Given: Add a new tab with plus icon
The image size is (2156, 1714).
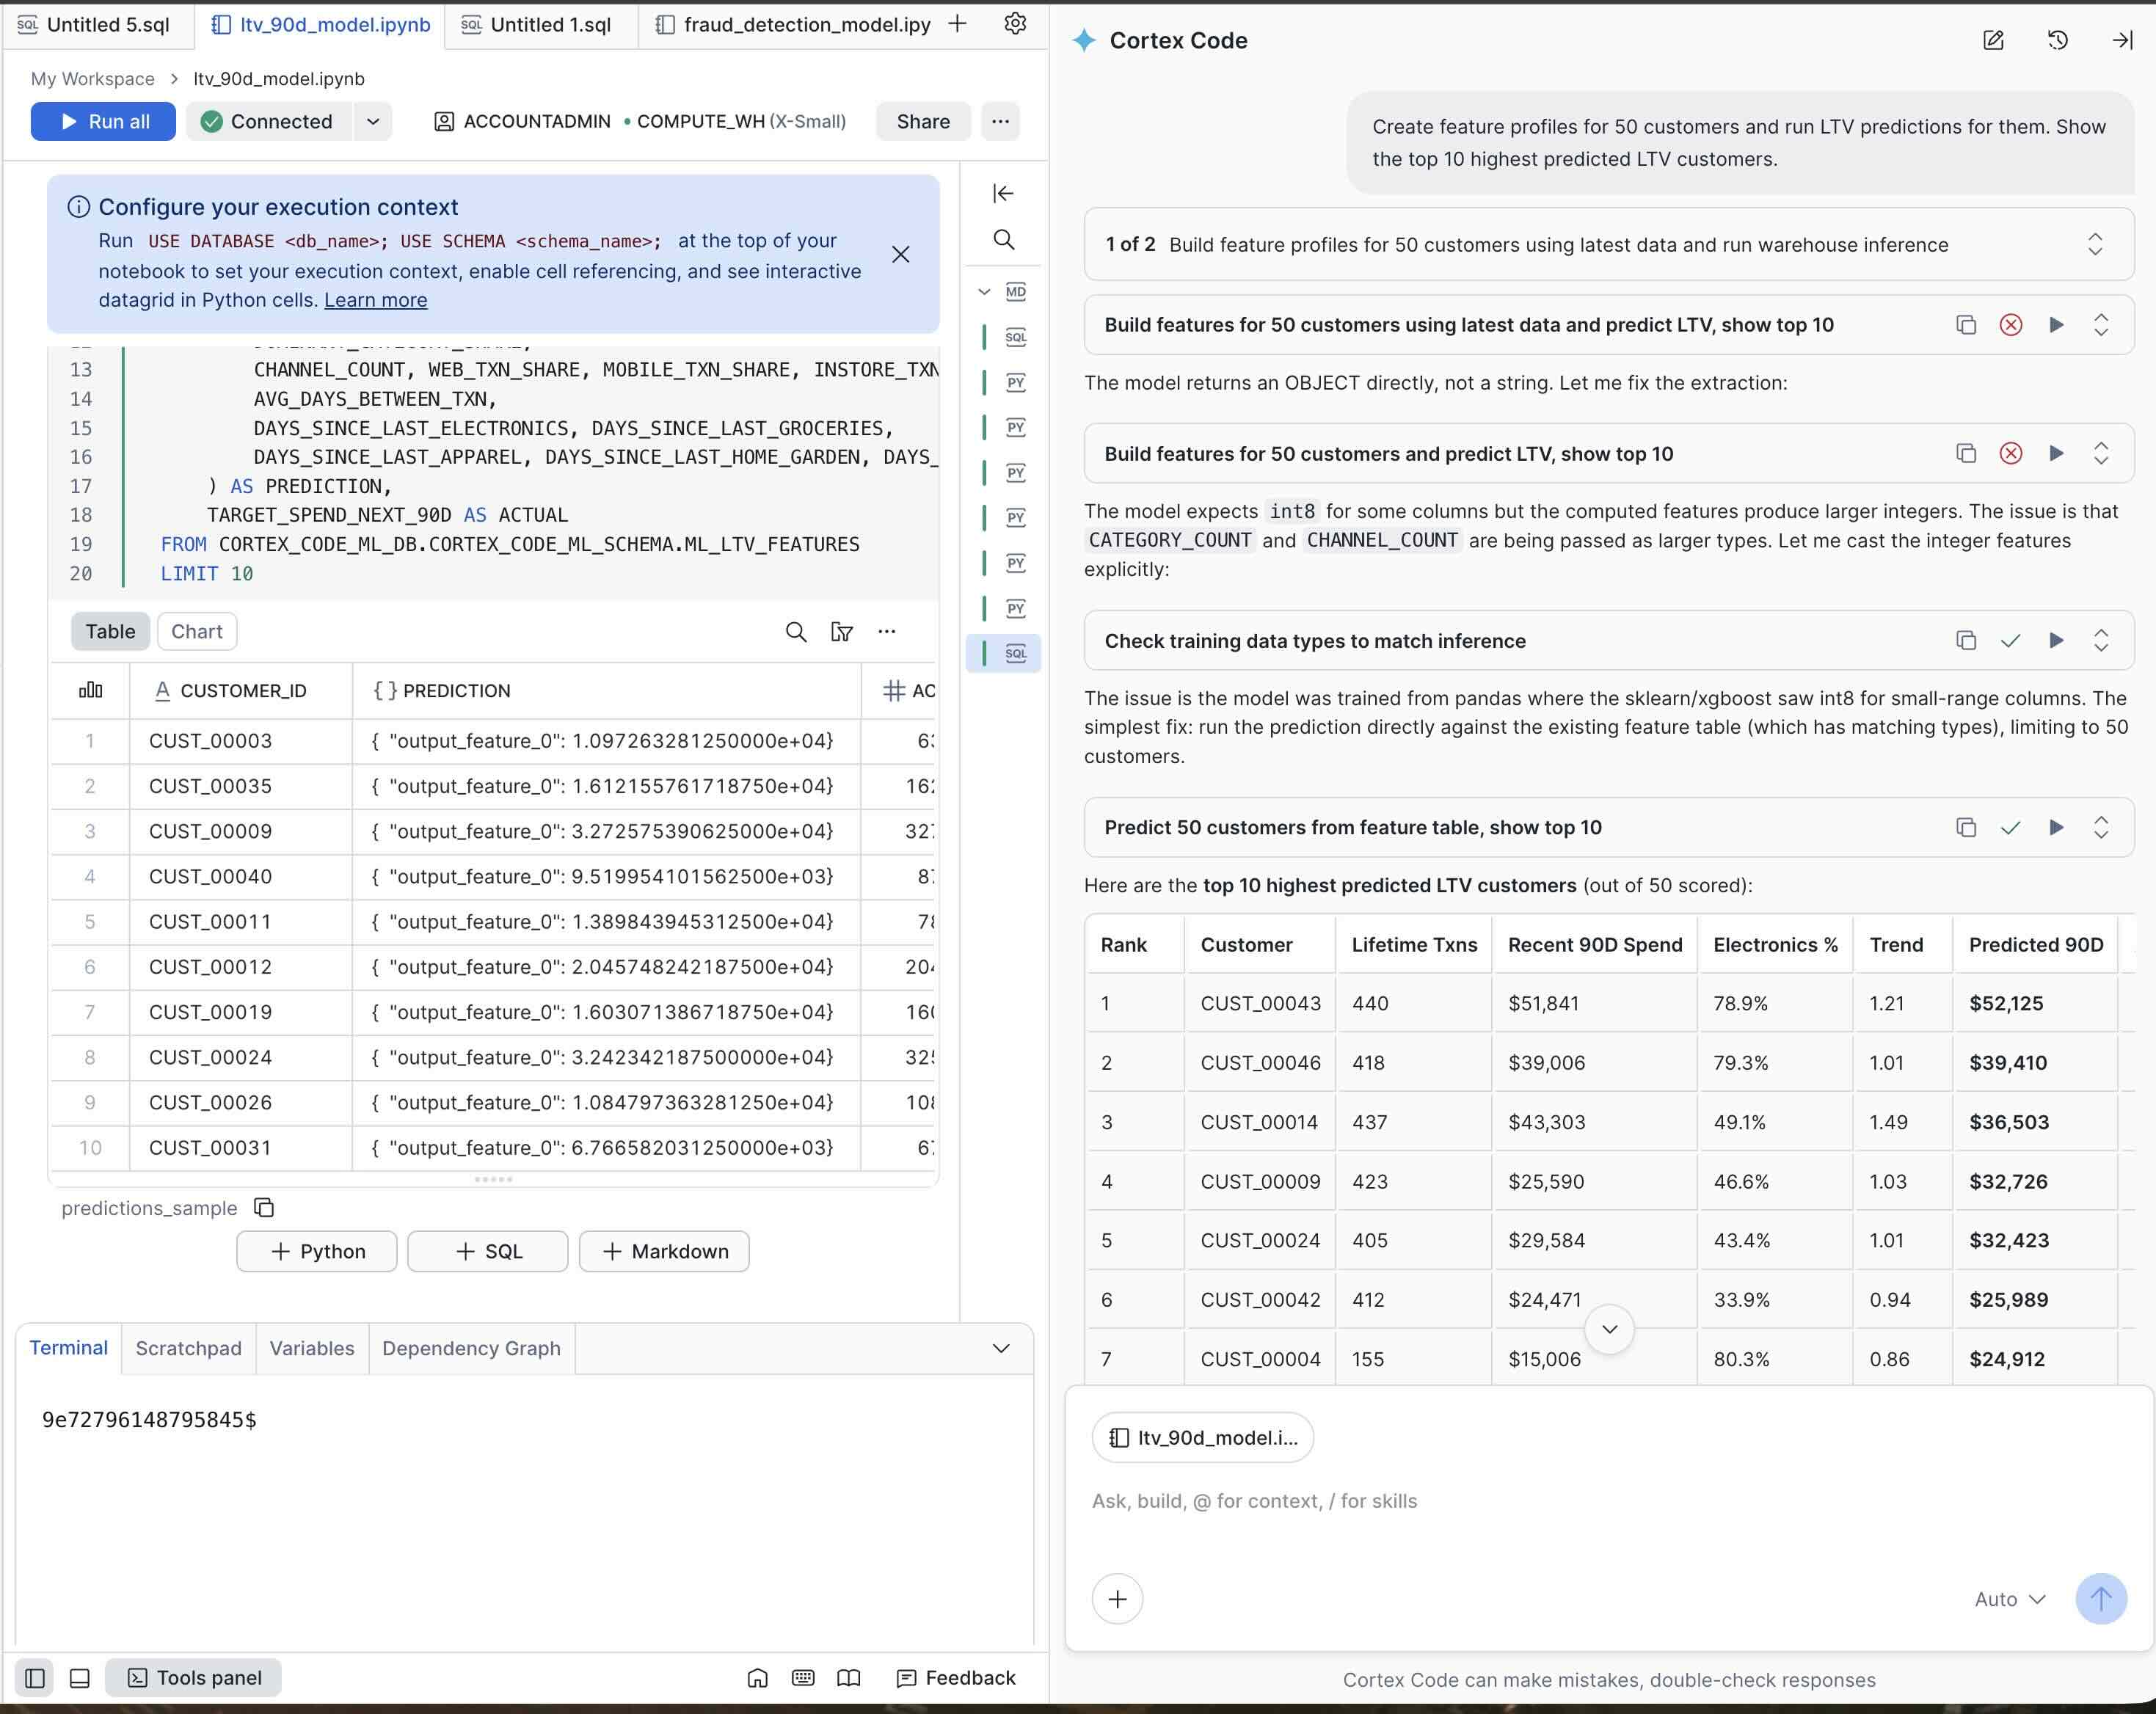Looking at the screenshot, I should pos(957,23).
